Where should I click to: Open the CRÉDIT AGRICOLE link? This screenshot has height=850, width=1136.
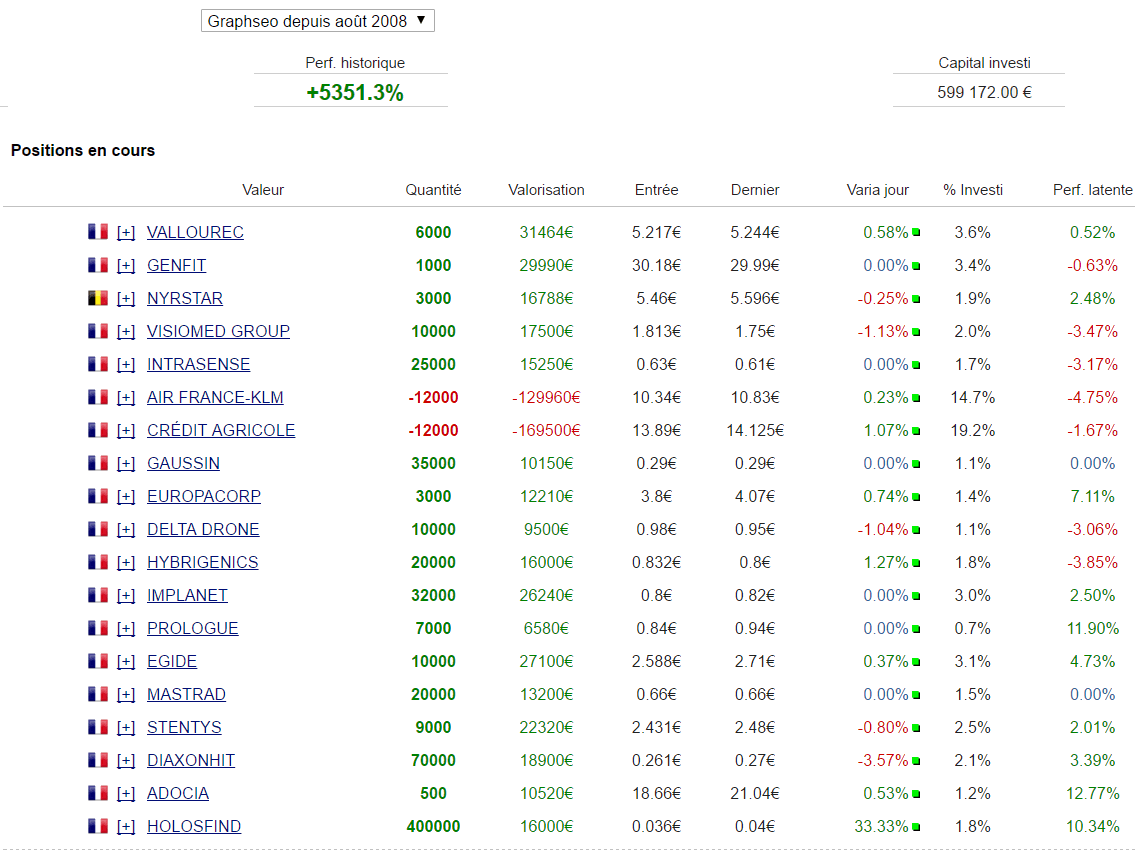pos(221,430)
